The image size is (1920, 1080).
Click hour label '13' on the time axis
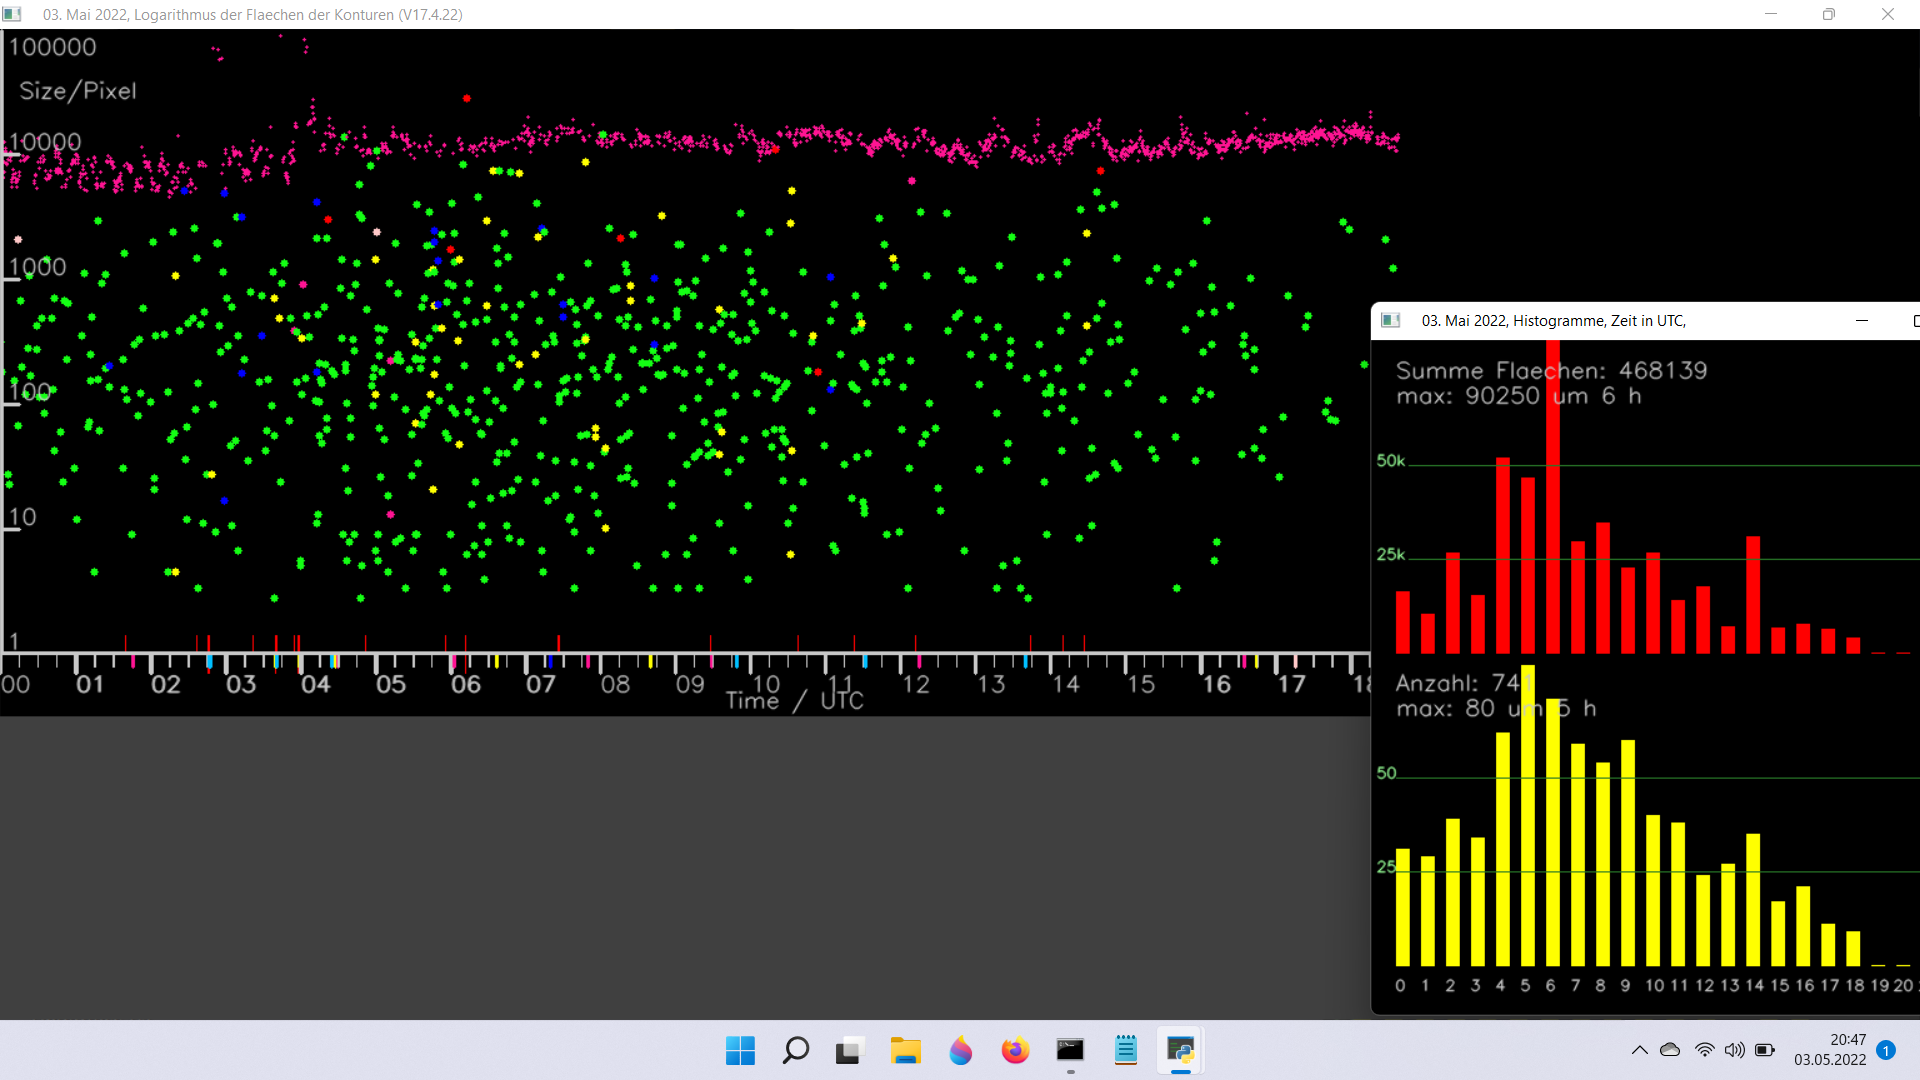pyautogui.click(x=991, y=685)
